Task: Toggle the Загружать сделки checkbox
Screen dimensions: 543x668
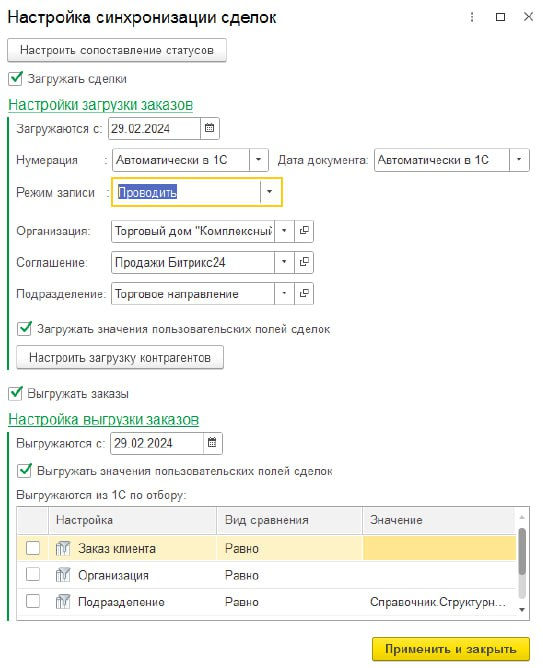Action: 15,79
